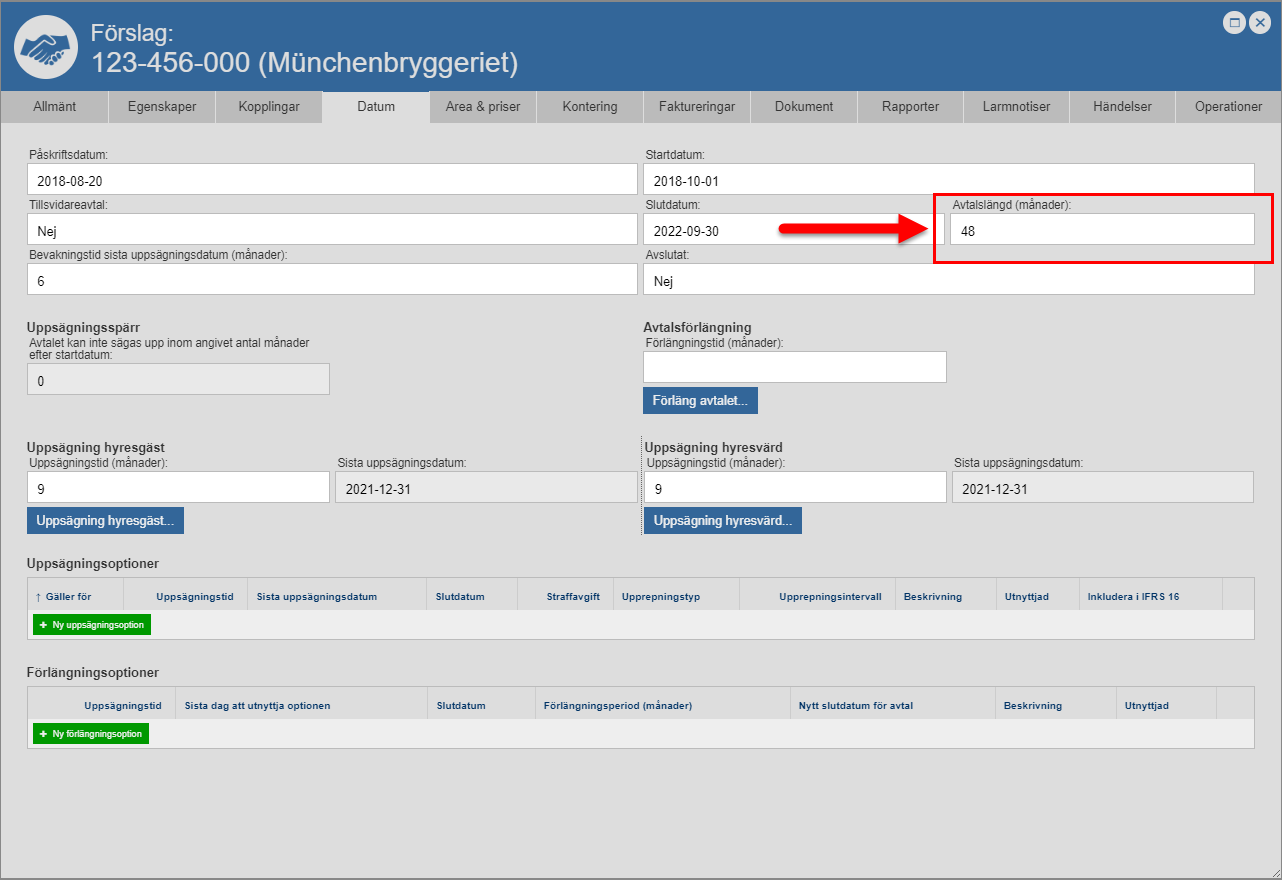Switch to the Egenskaper tab
Screen dimensions: 1282x880
point(161,107)
